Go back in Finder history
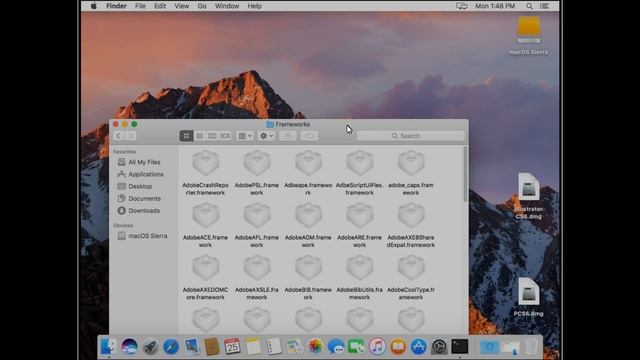 [x=118, y=136]
